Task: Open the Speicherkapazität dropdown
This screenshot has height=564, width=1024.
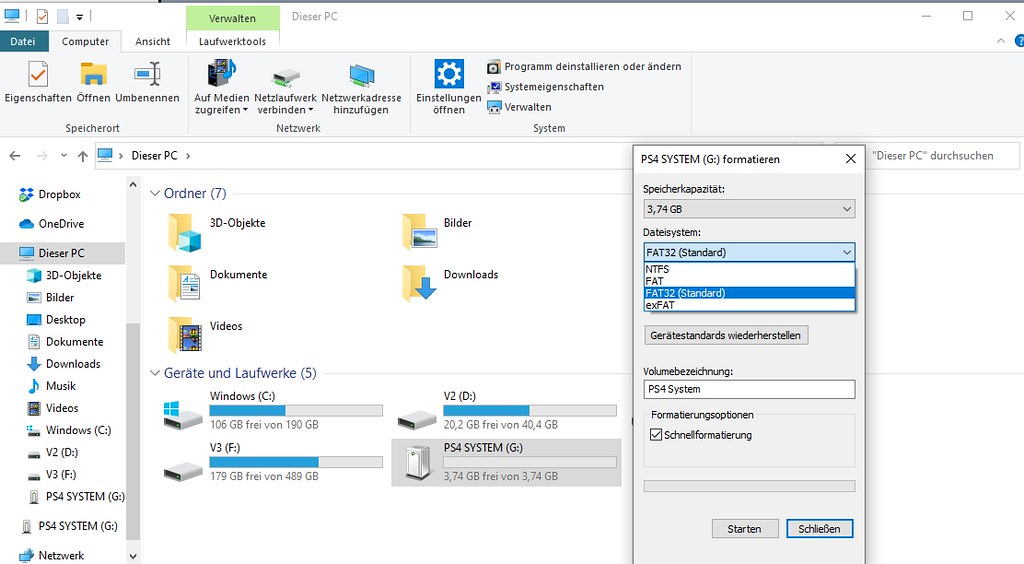Action: pyautogui.click(x=749, y=209)
